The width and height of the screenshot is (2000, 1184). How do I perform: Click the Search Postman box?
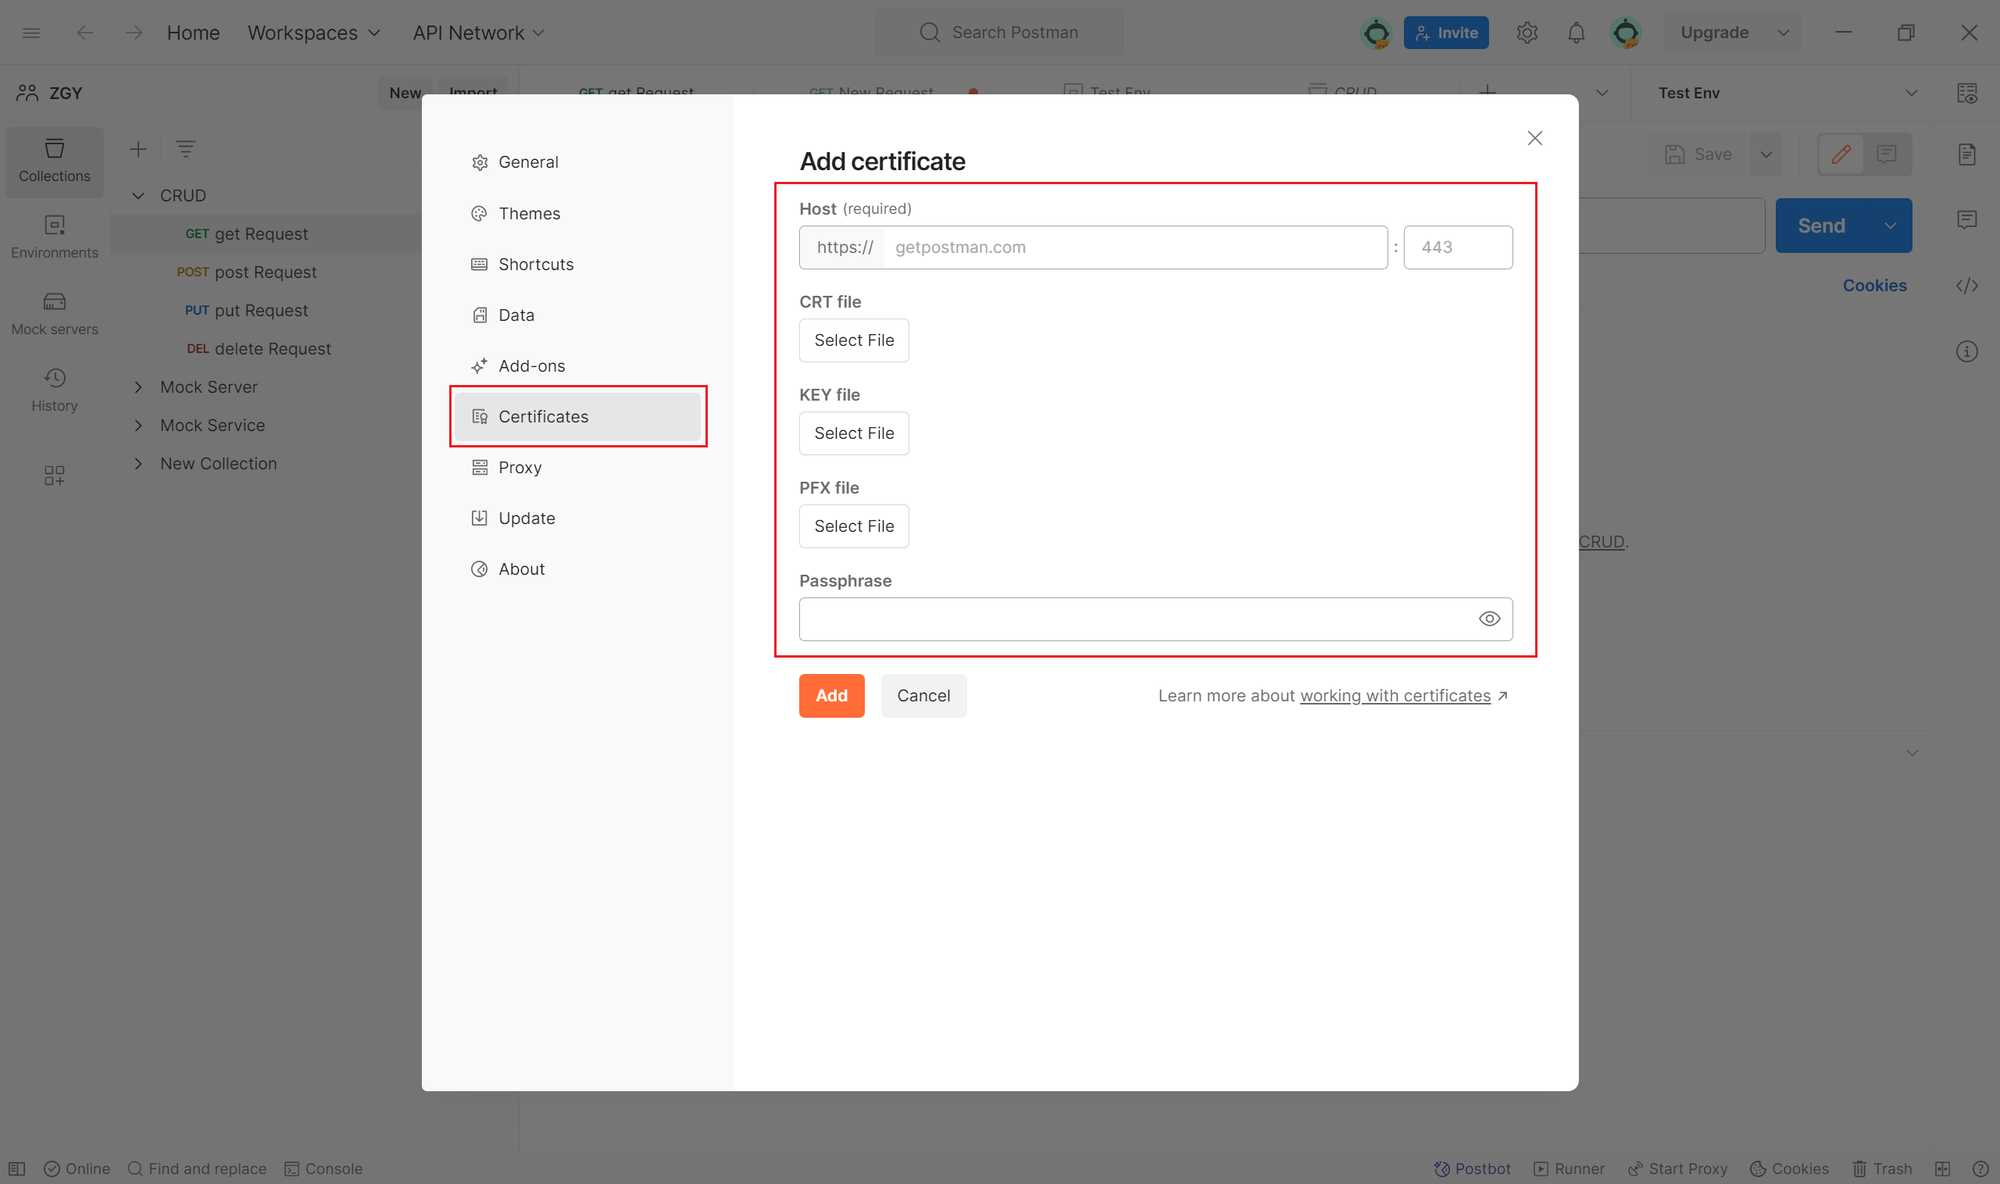click(x=999, y=33)
